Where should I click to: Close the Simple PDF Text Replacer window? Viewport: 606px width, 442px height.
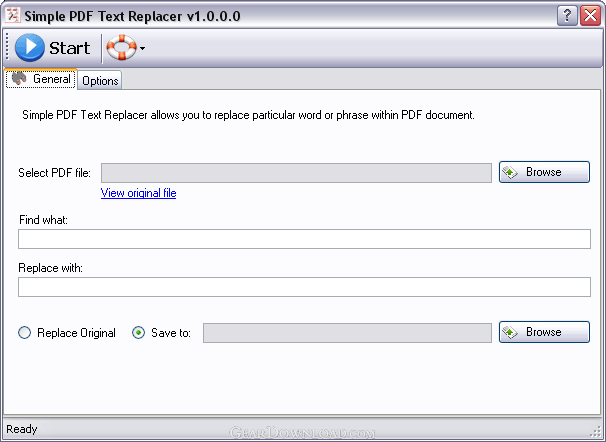click(591, 15)
